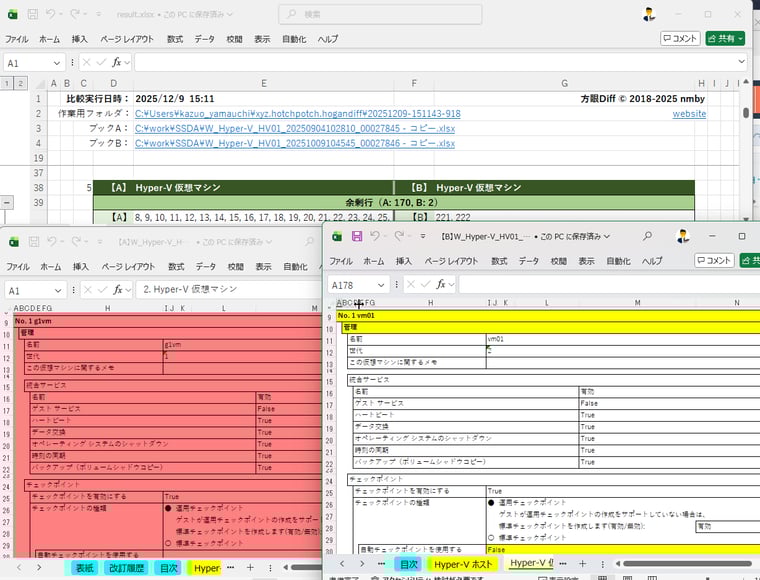Open Name Box dropdown in result.xlsx
The height and width of the screenshot is (580, 760).
click(57, 63)
